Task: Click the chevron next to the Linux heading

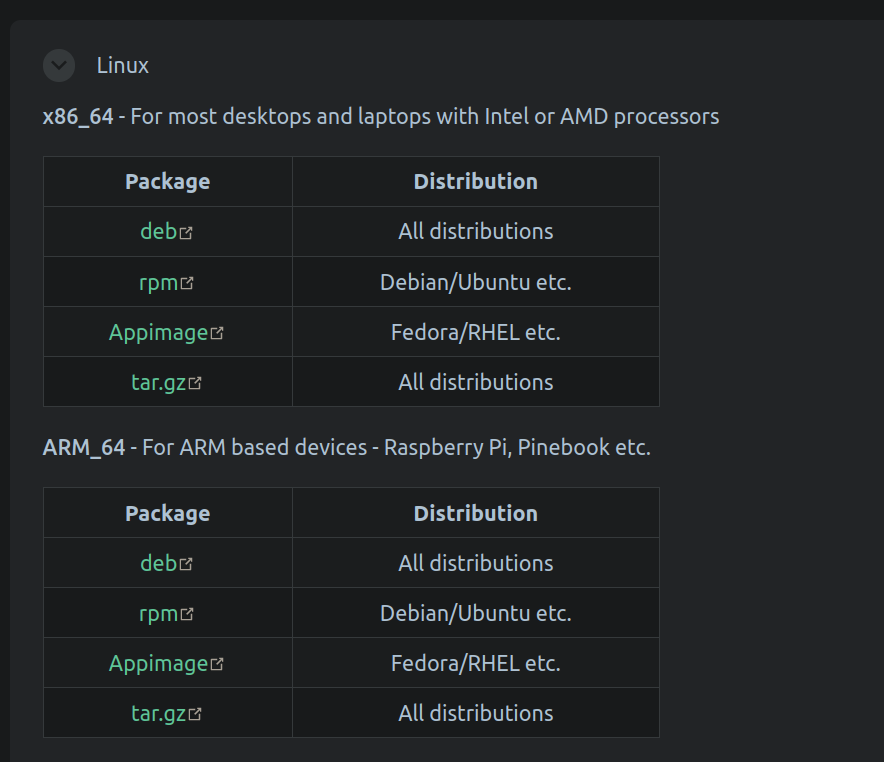Action: tap(58, 65)
